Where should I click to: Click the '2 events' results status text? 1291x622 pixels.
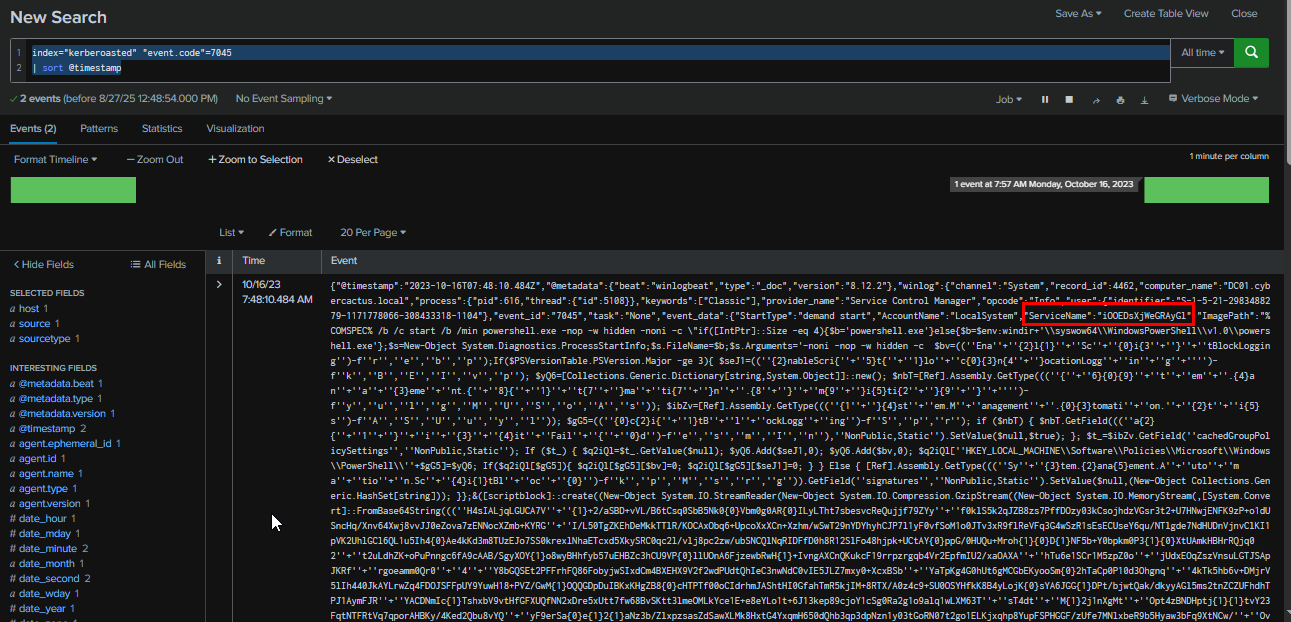point(40,99)
